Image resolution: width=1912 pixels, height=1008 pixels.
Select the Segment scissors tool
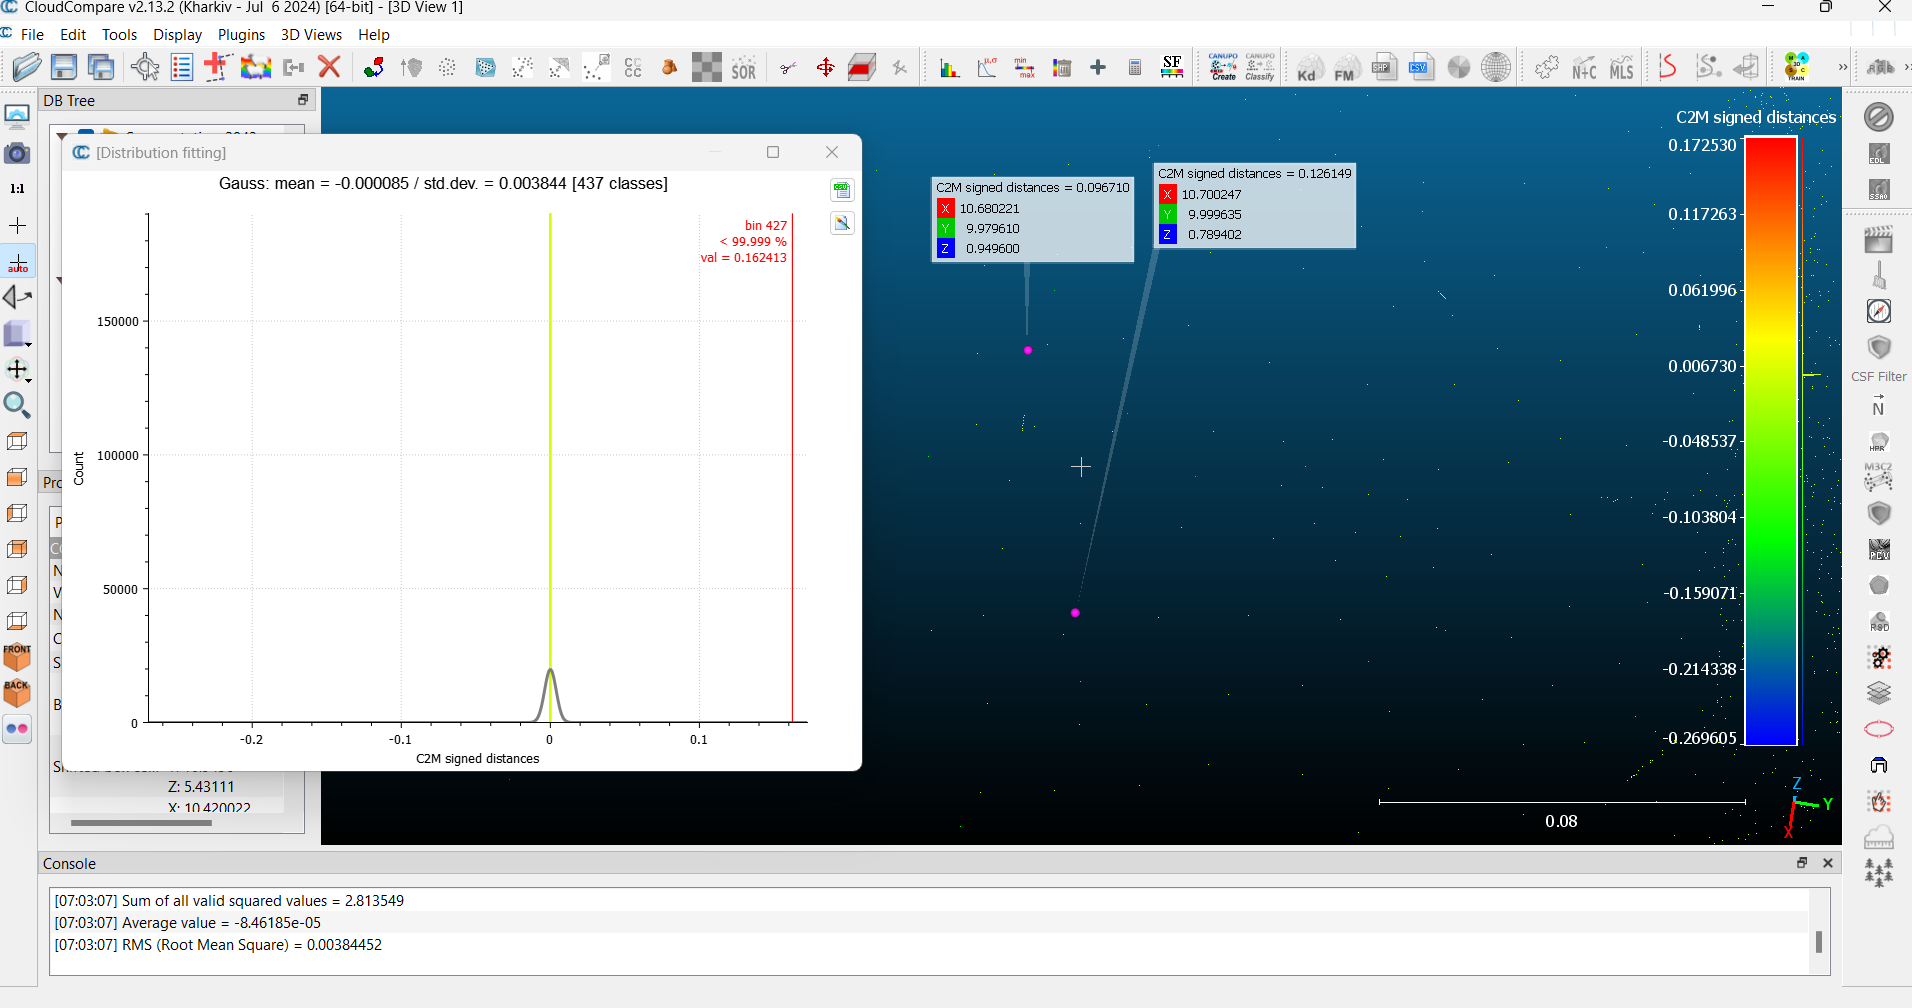pyautogui.click(x=788, y=68)
